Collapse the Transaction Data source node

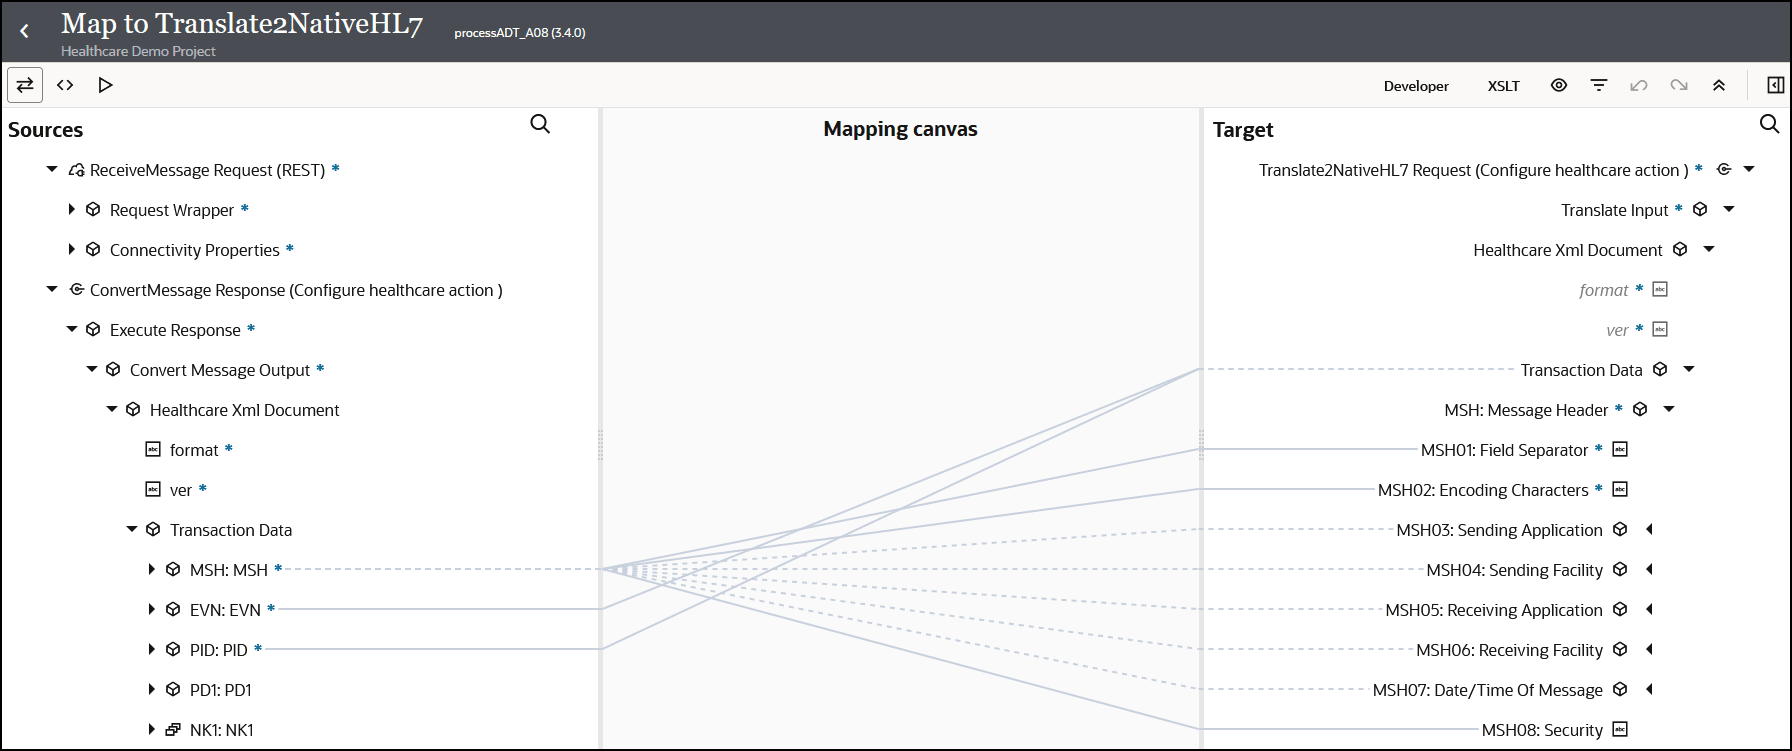[131, 529]
